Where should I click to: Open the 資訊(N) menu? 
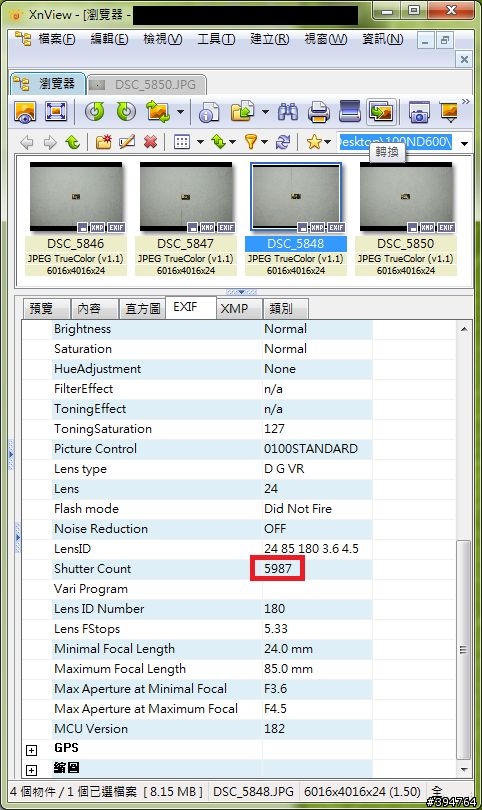382,39
